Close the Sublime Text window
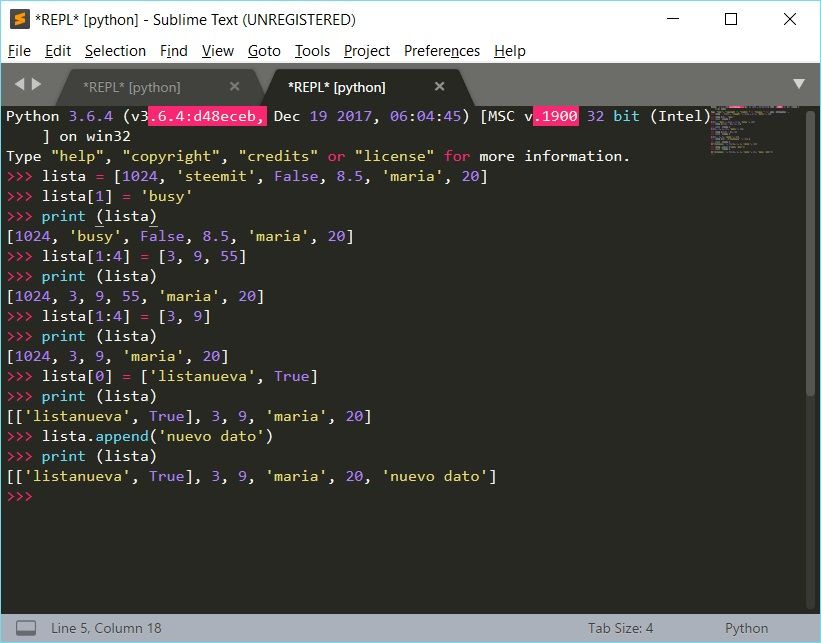Viewport: 821px width, 643px height. [790, 19]
